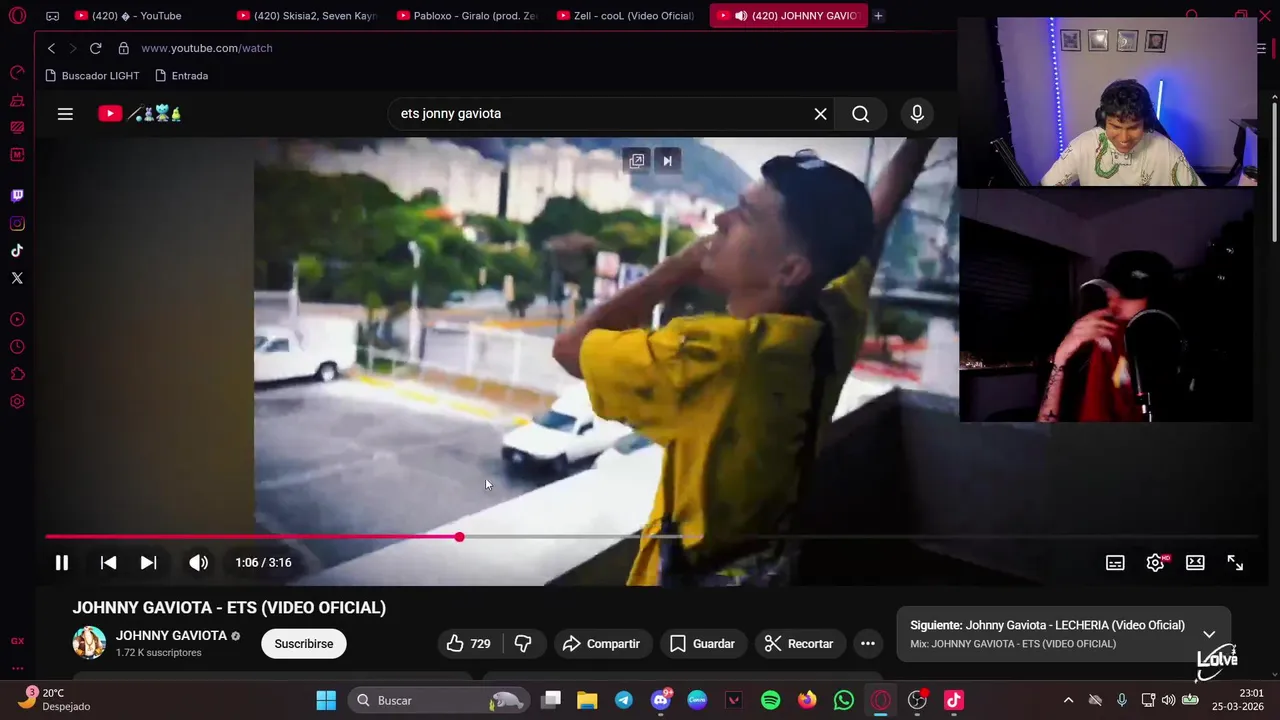
Task: Switch to Pabloxo - Giralo tab
Action: pyautogui.click(x=467, y=16)
